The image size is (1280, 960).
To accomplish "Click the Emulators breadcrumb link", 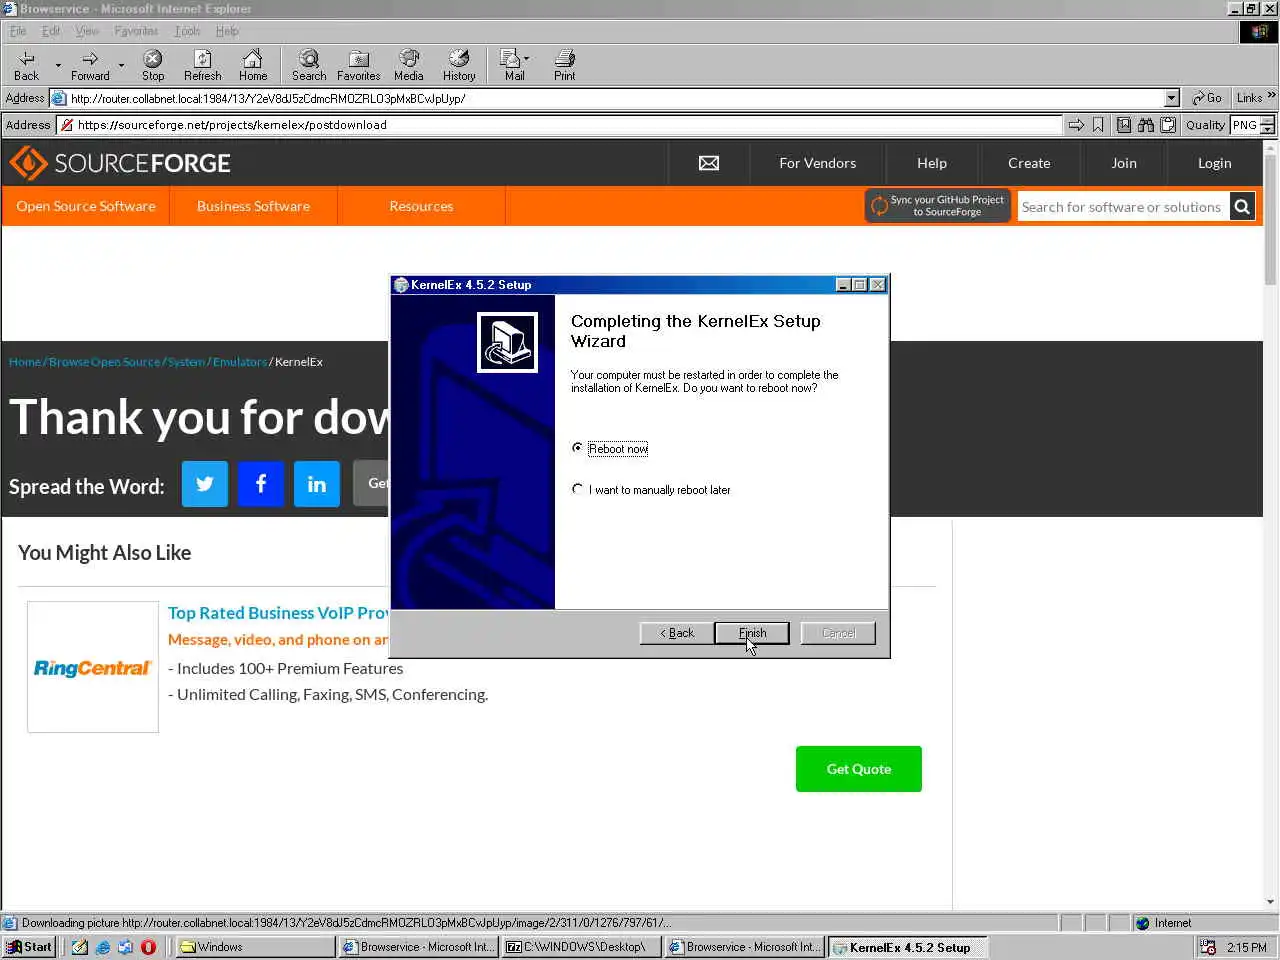I will pos(240,362).
